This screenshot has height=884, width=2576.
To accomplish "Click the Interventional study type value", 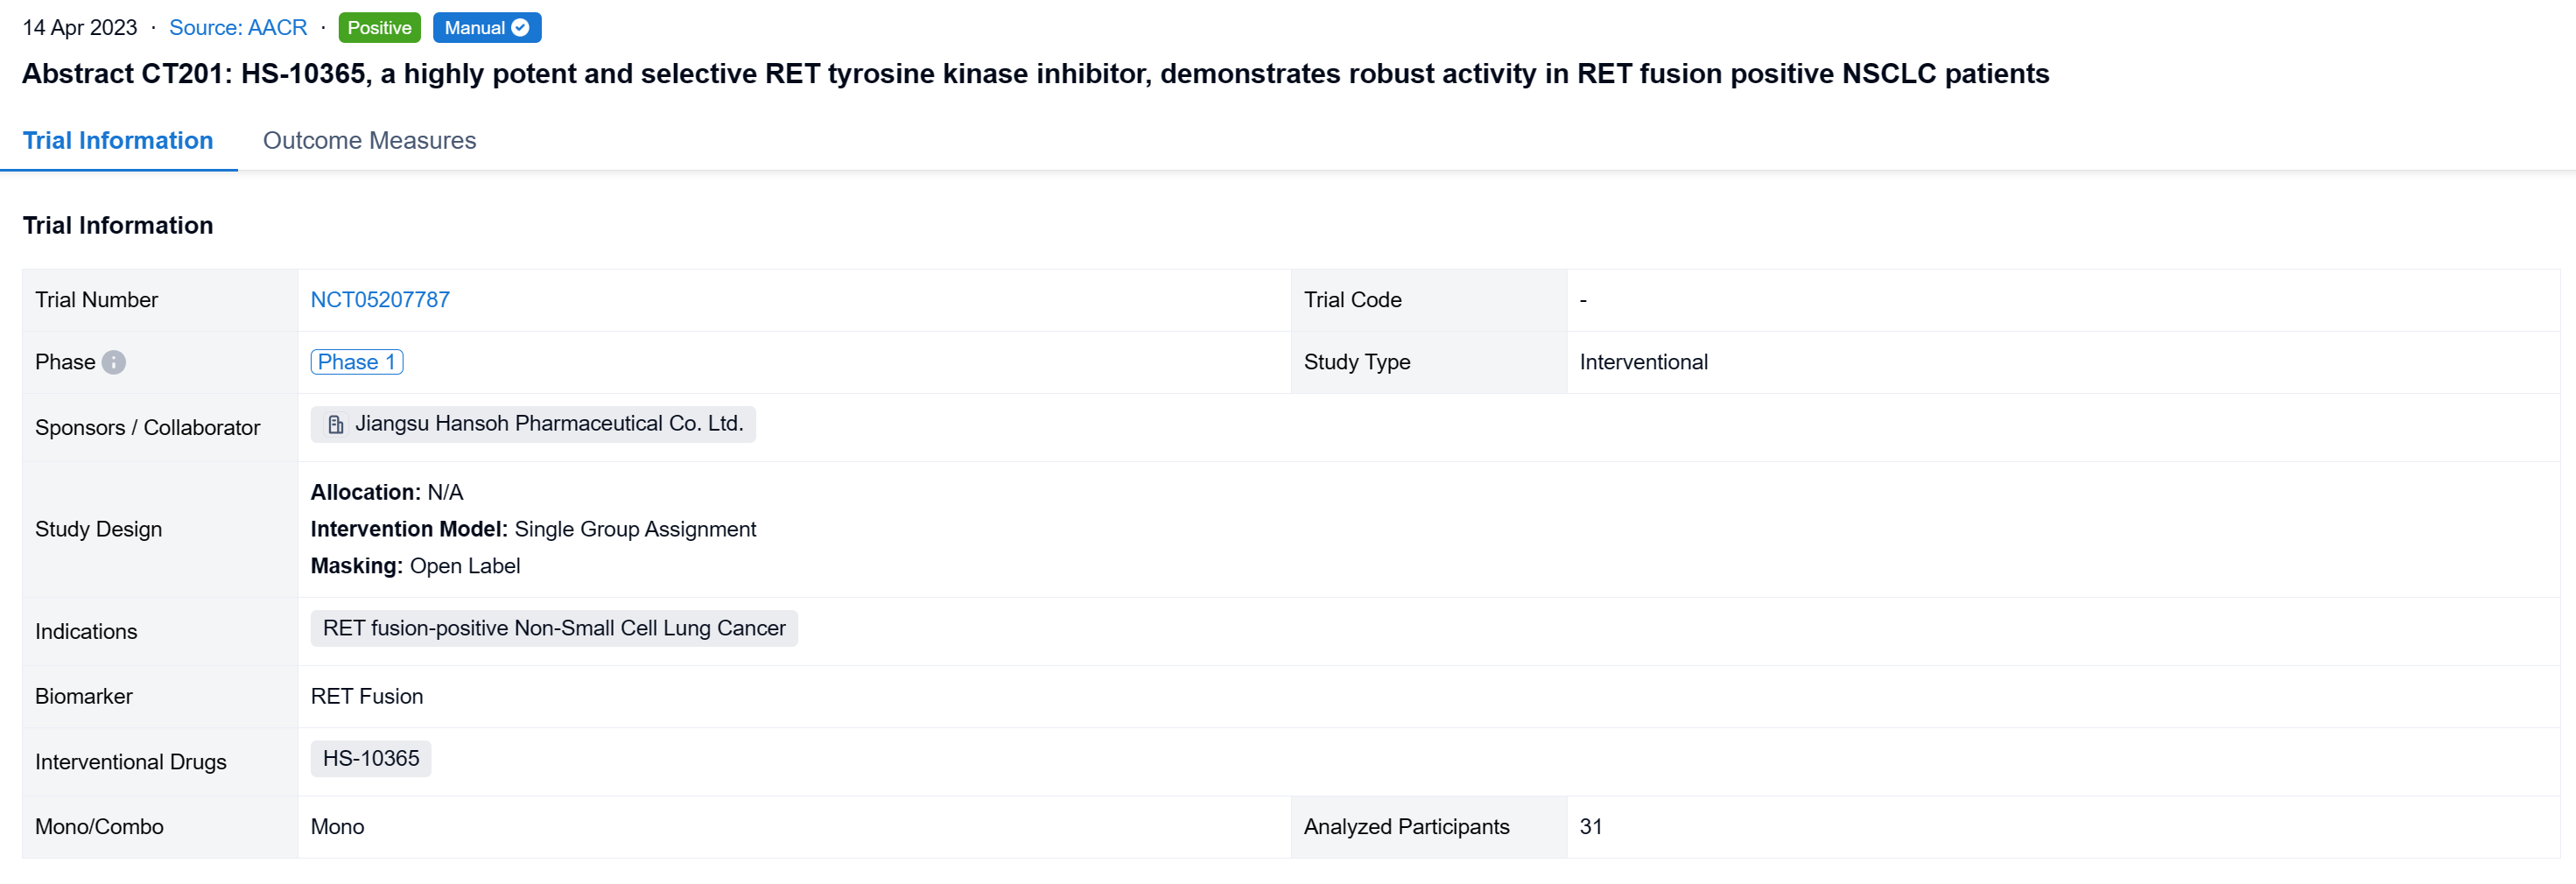I will point(1643,362).
